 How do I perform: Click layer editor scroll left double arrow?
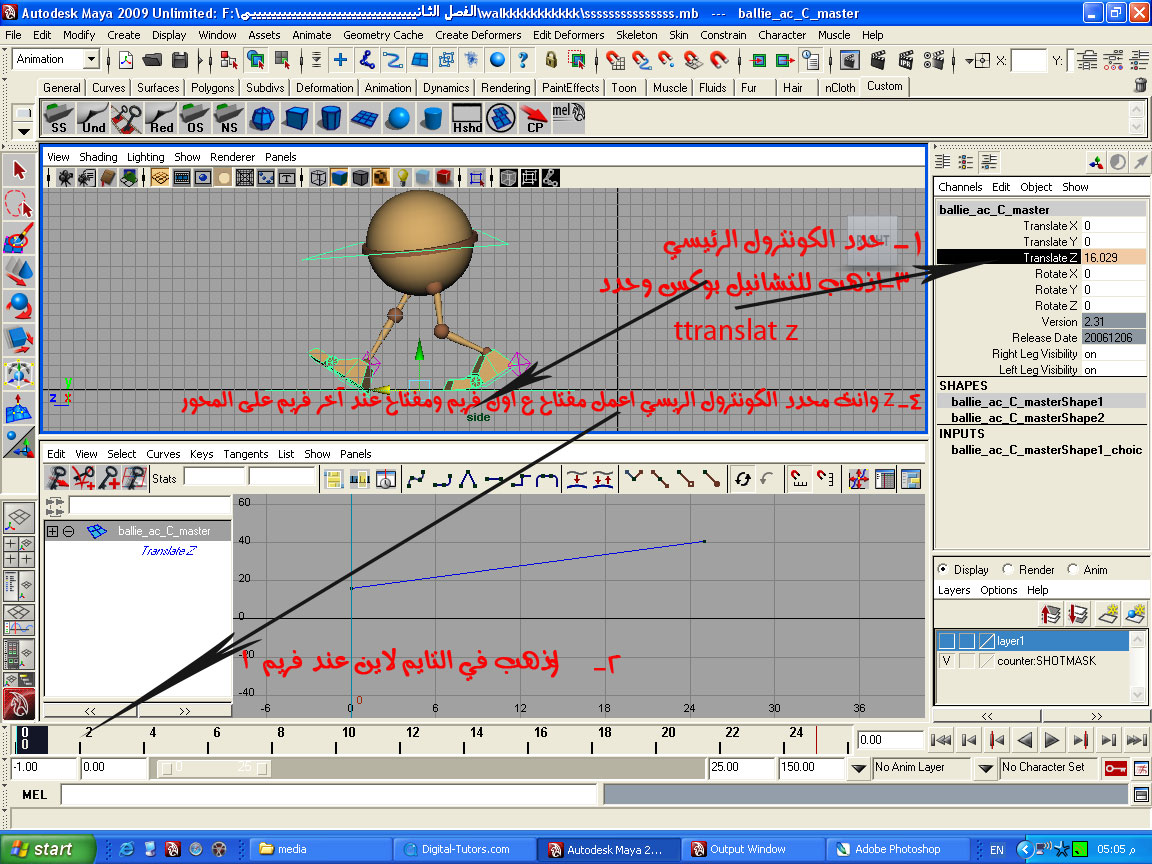click(x=987, y=716)
